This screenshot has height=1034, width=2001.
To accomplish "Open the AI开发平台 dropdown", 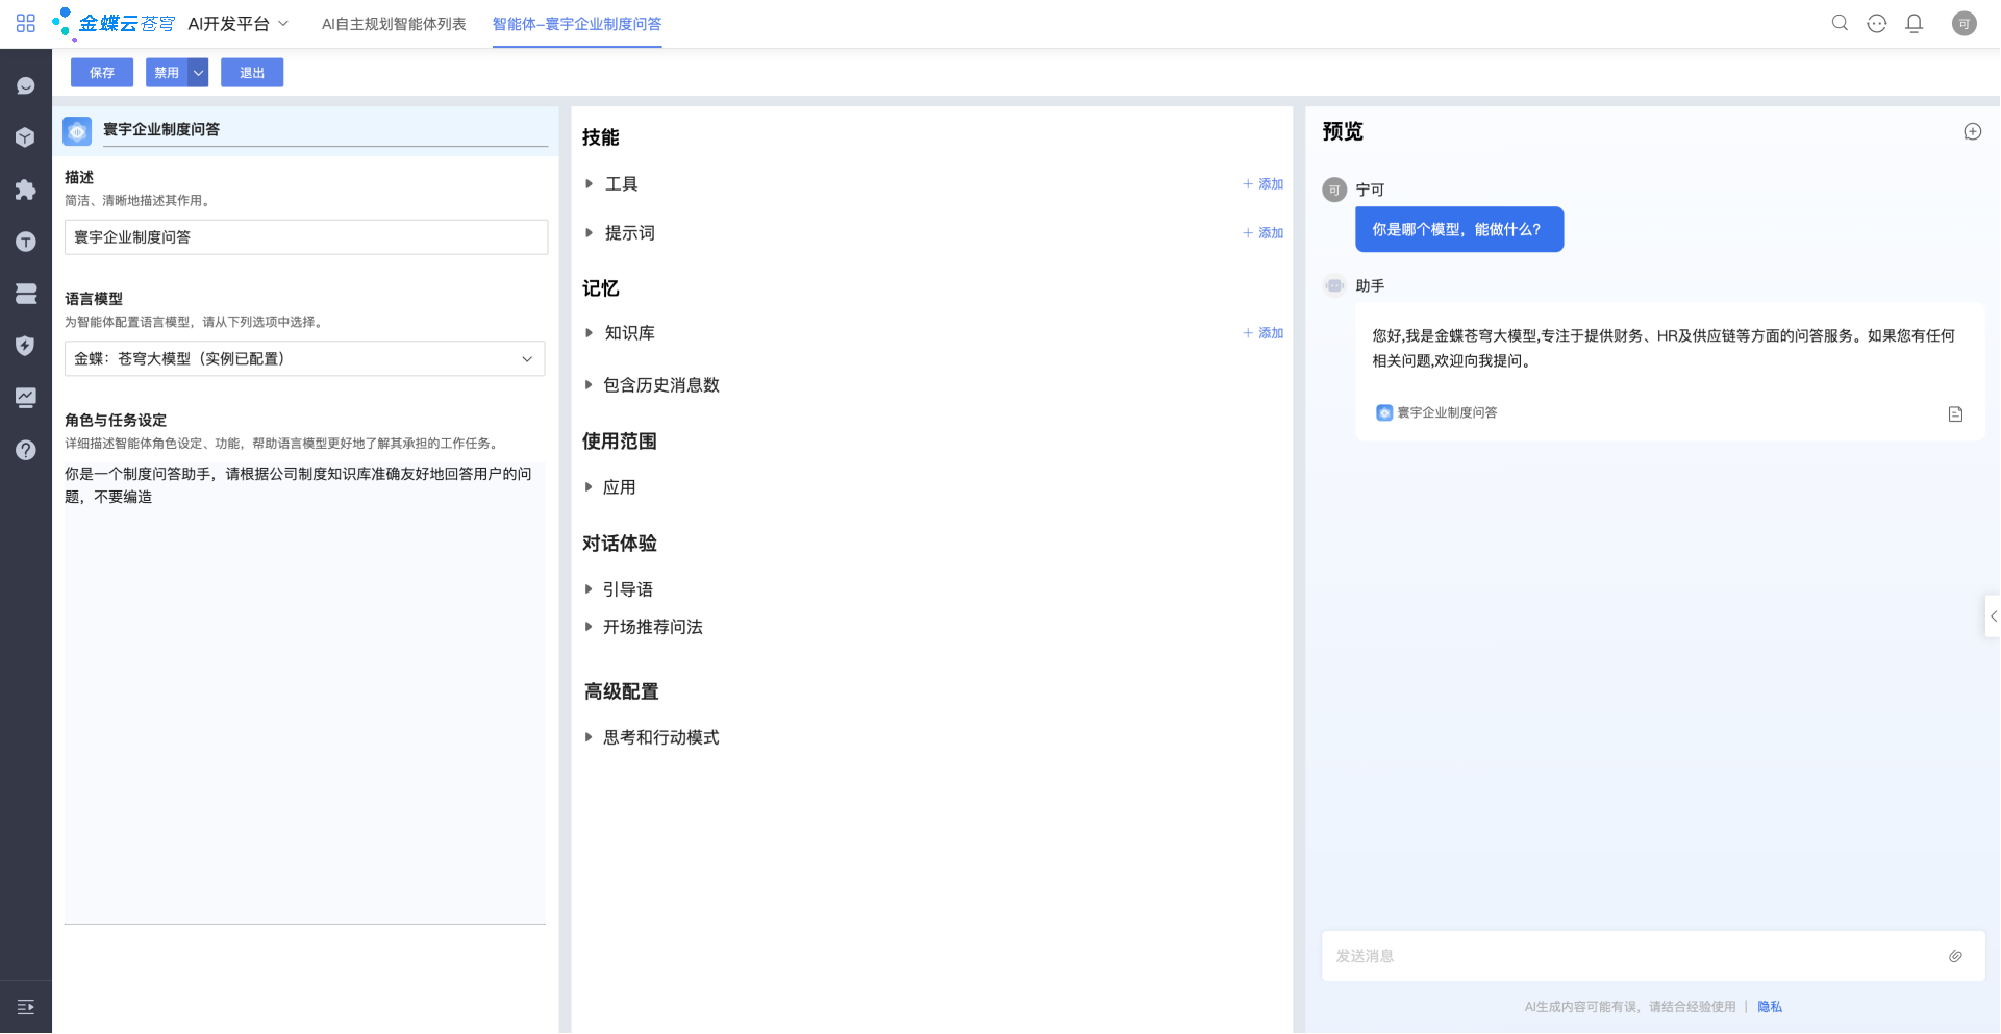I will [238, 23].
